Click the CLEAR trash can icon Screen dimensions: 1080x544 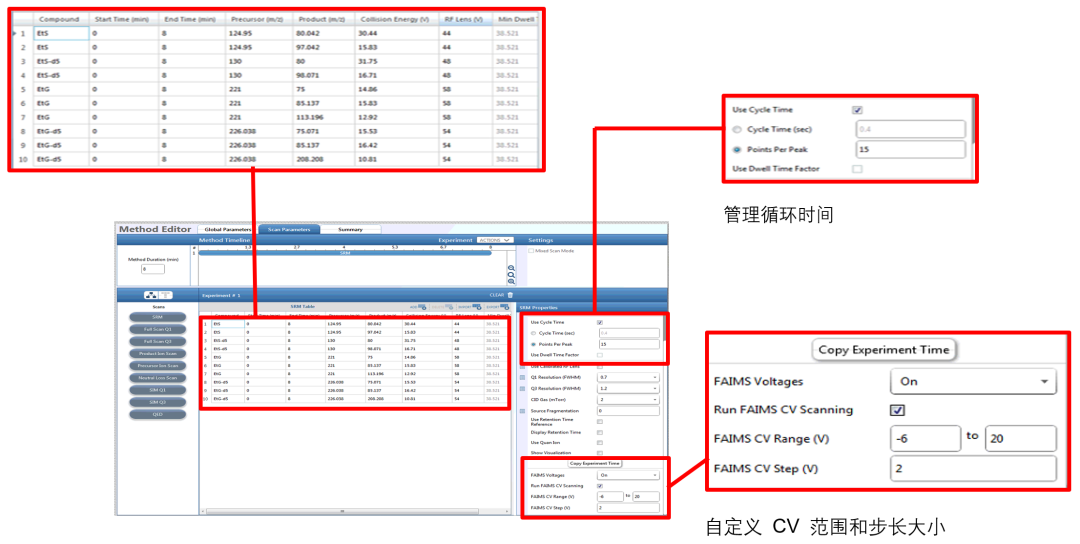point(510,295)
